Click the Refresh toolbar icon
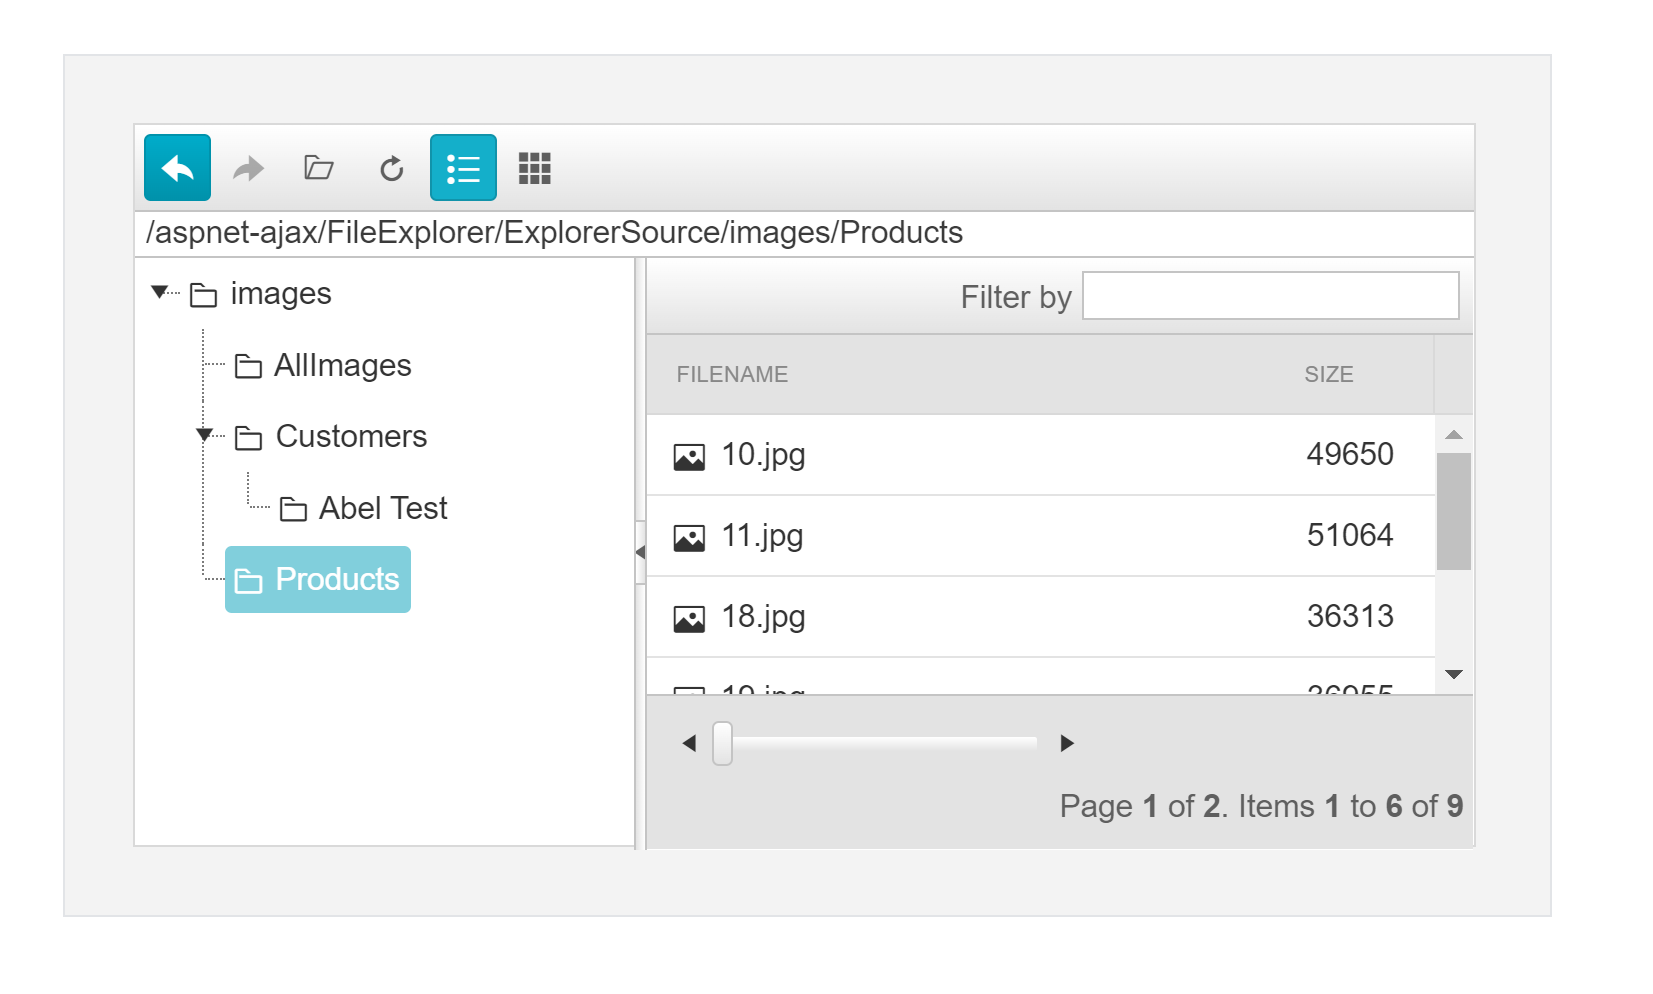 [392, 168]
